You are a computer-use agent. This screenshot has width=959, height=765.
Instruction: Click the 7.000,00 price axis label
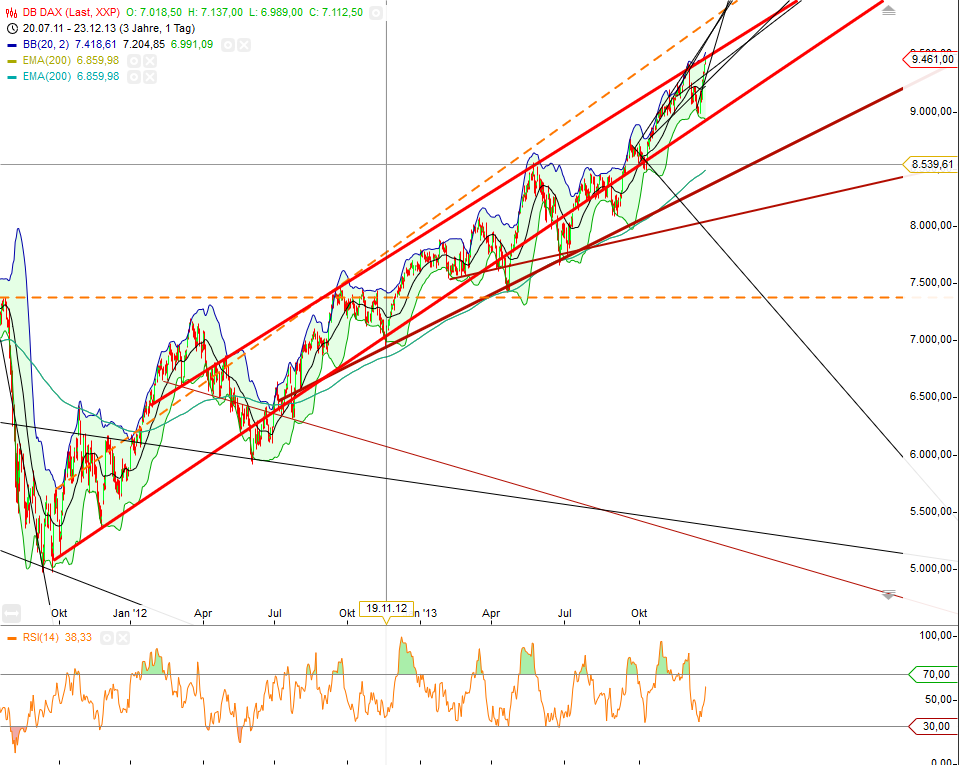[x=932, y=339]
